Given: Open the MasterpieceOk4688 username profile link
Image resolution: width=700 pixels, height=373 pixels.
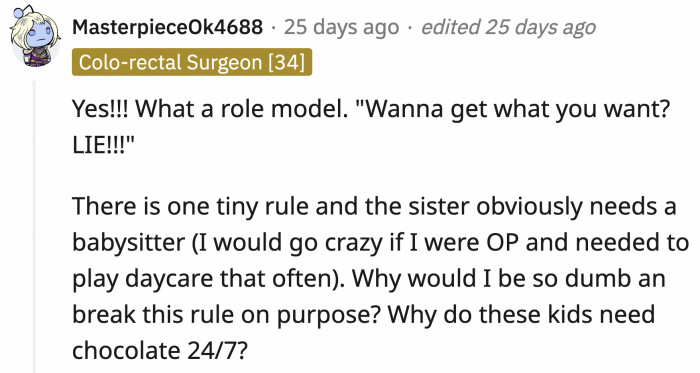Looking at the screenshot, I should (167, 28).
